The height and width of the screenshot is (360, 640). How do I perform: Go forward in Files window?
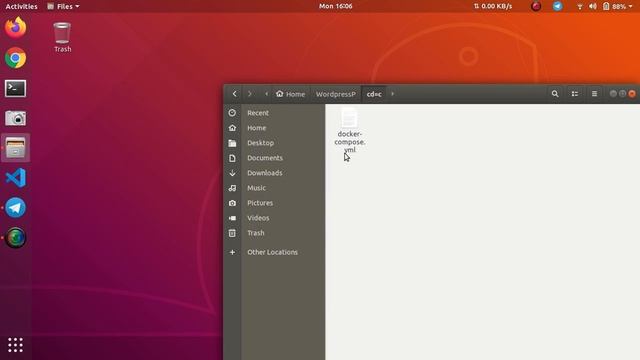click(250, 94)
